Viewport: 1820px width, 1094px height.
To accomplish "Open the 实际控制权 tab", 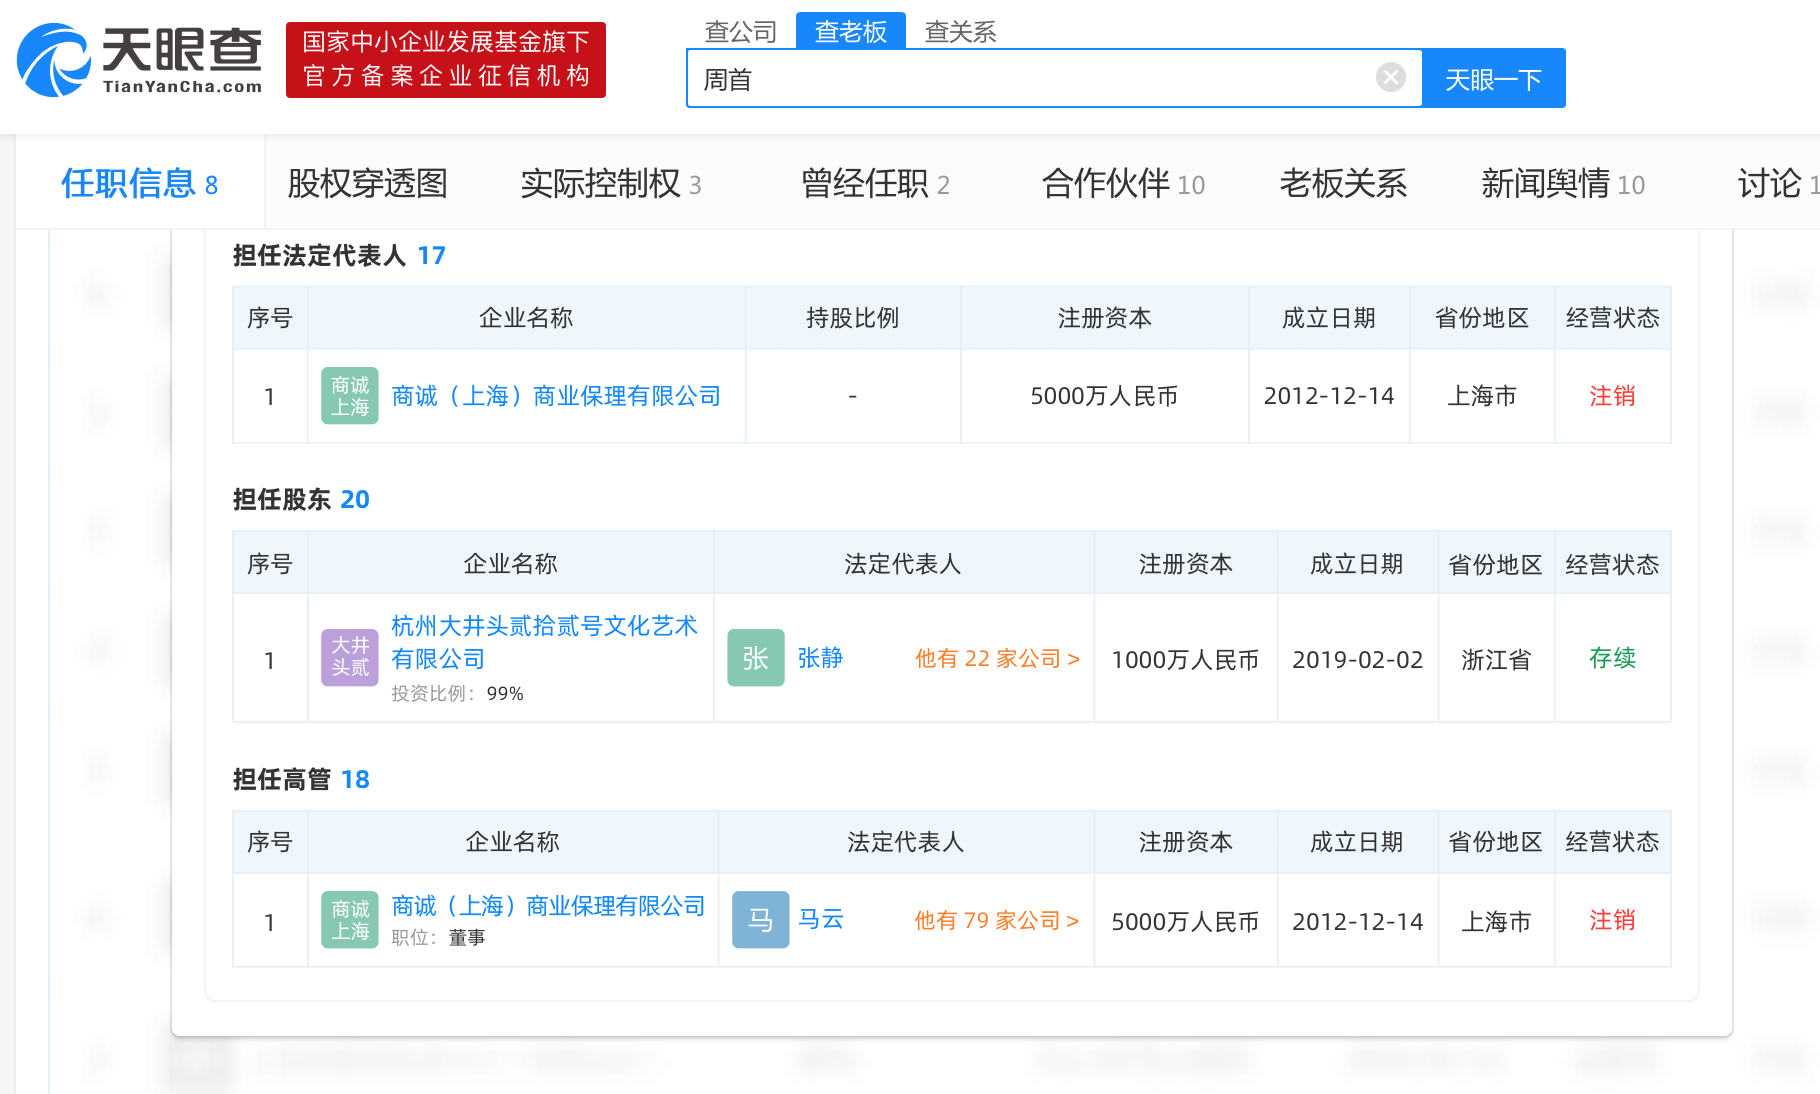I will 611,183.
